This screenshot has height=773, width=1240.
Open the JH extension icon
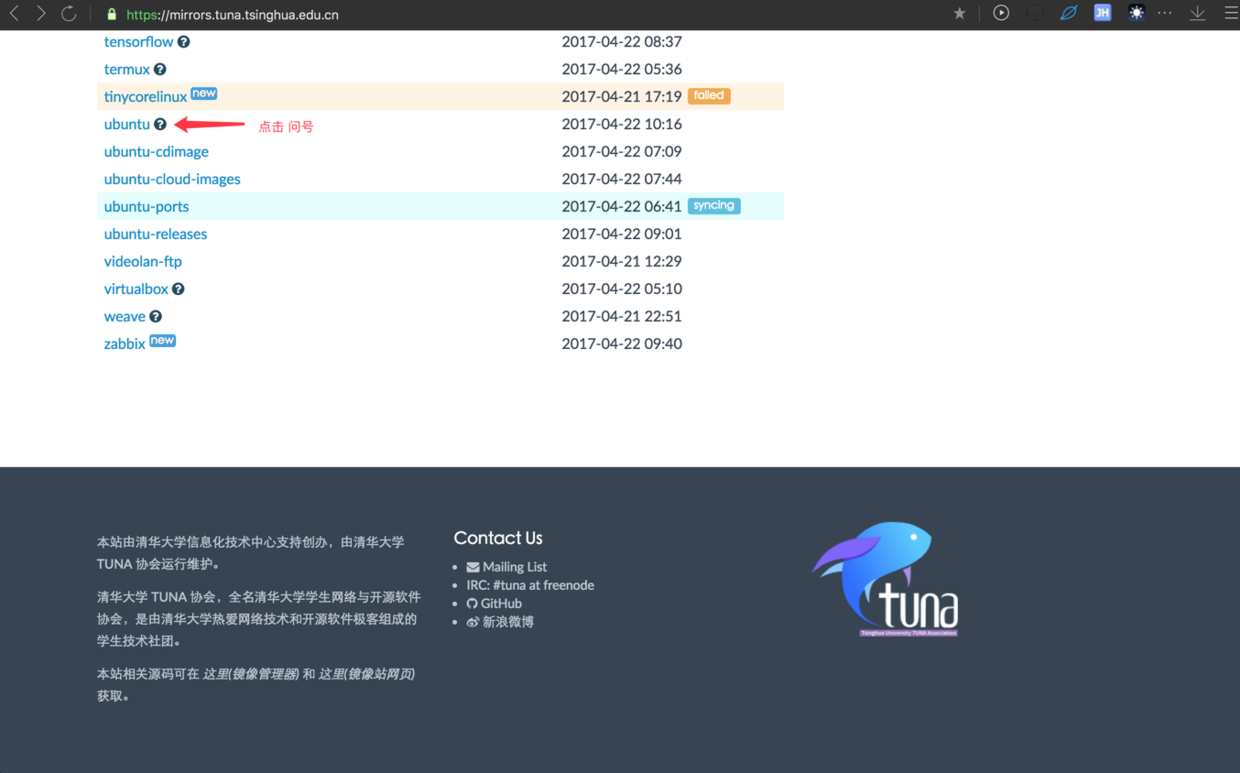[x=1102, y=13]
